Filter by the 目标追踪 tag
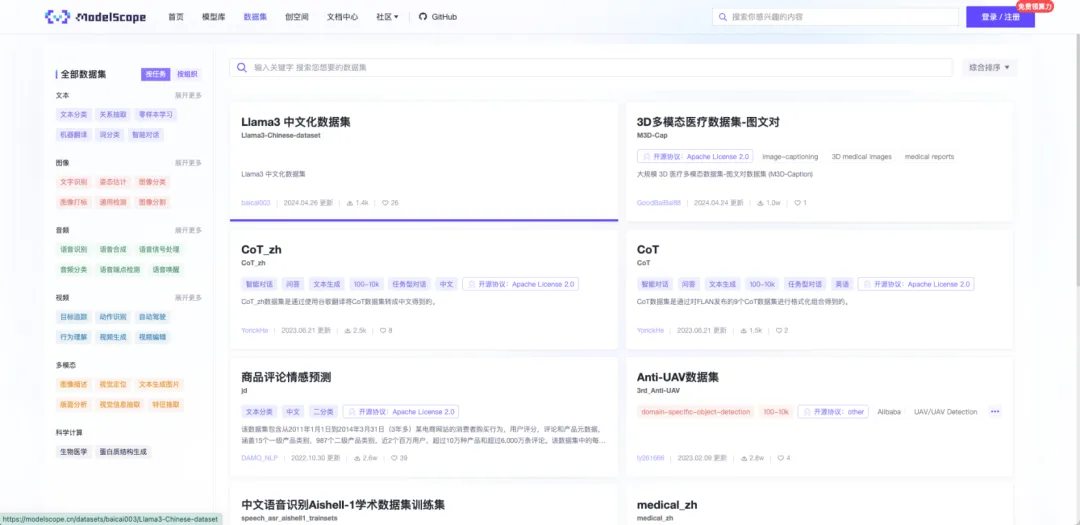Screen dimensions: 1080x525 coord(74,317)
